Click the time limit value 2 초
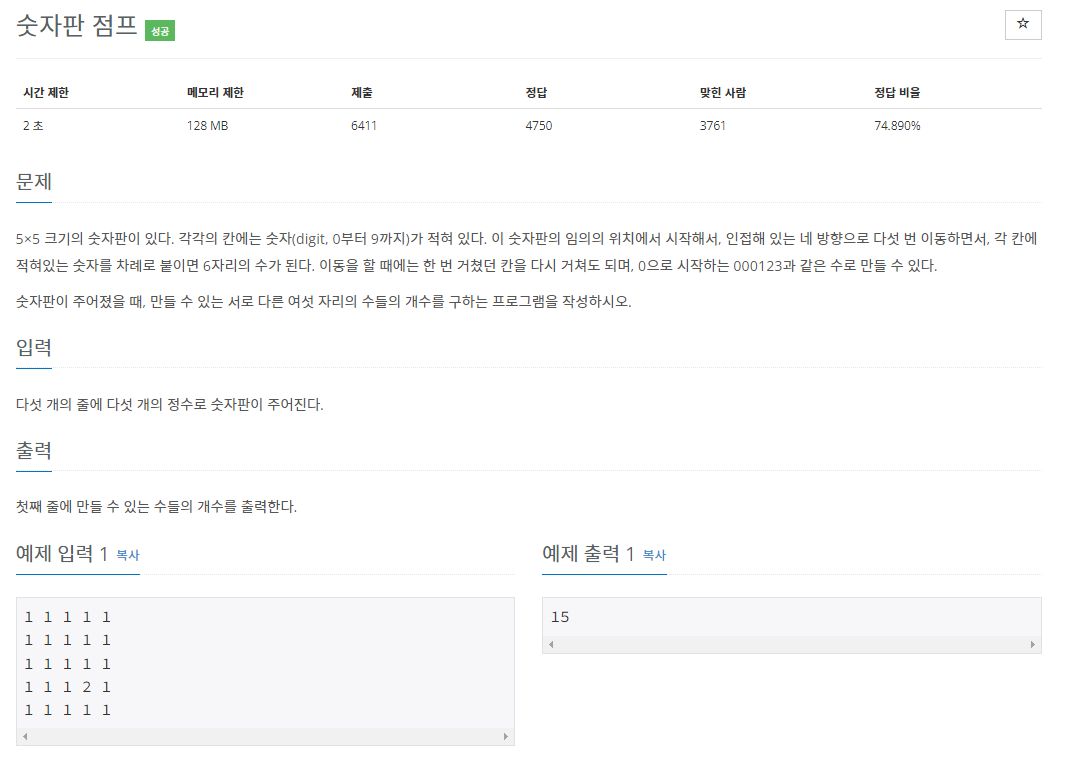Screen dimensions: 1075x761 point(33,125)
